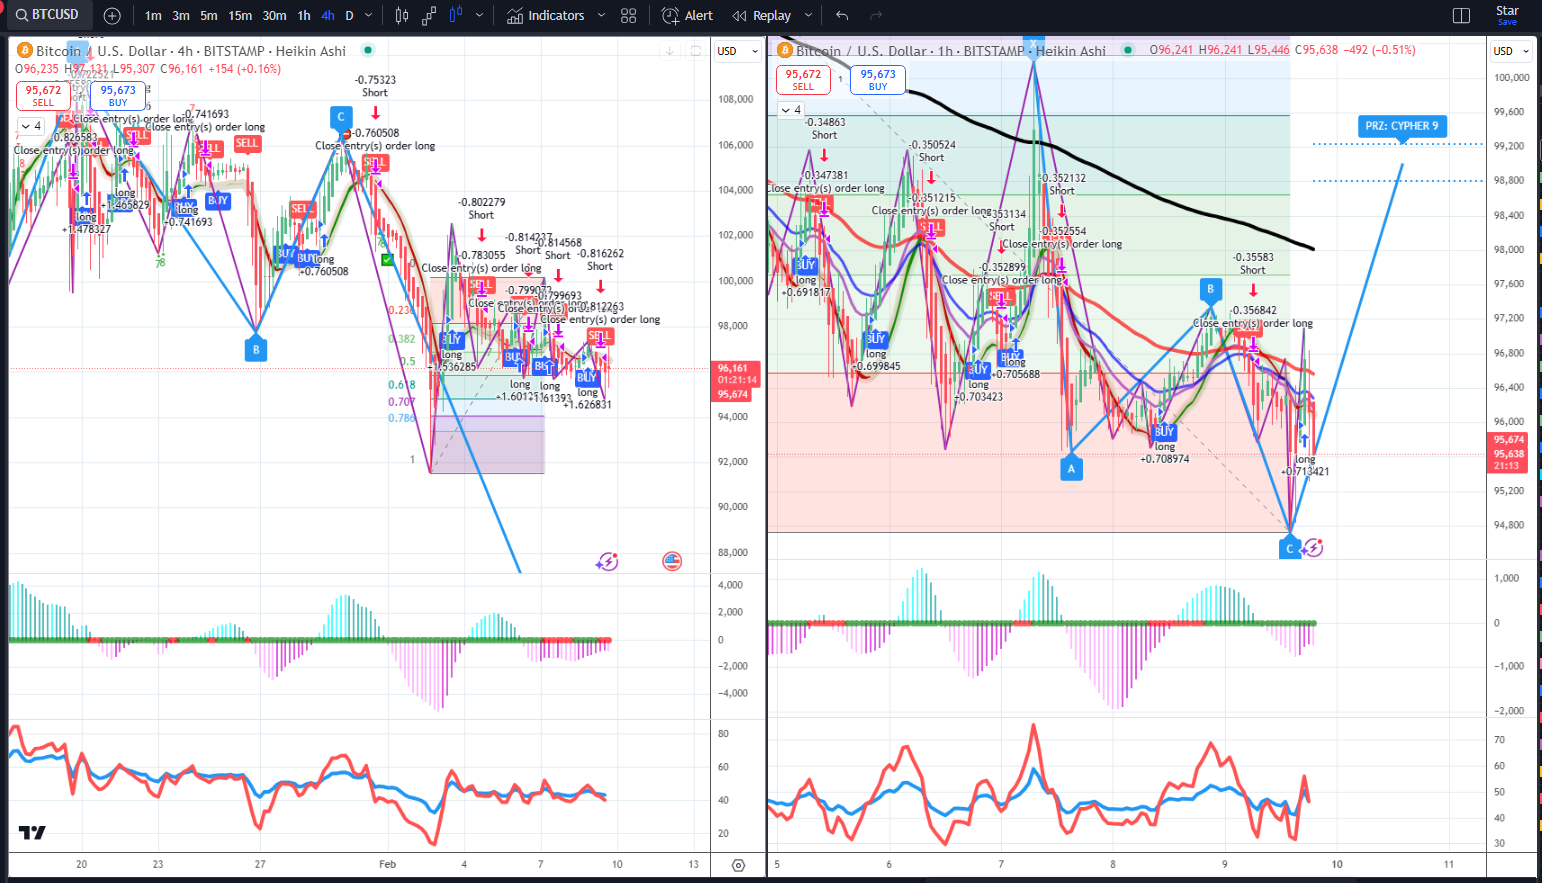
Task: Click pattern point A marker on 1h chart
Action: click(1071, 468)
